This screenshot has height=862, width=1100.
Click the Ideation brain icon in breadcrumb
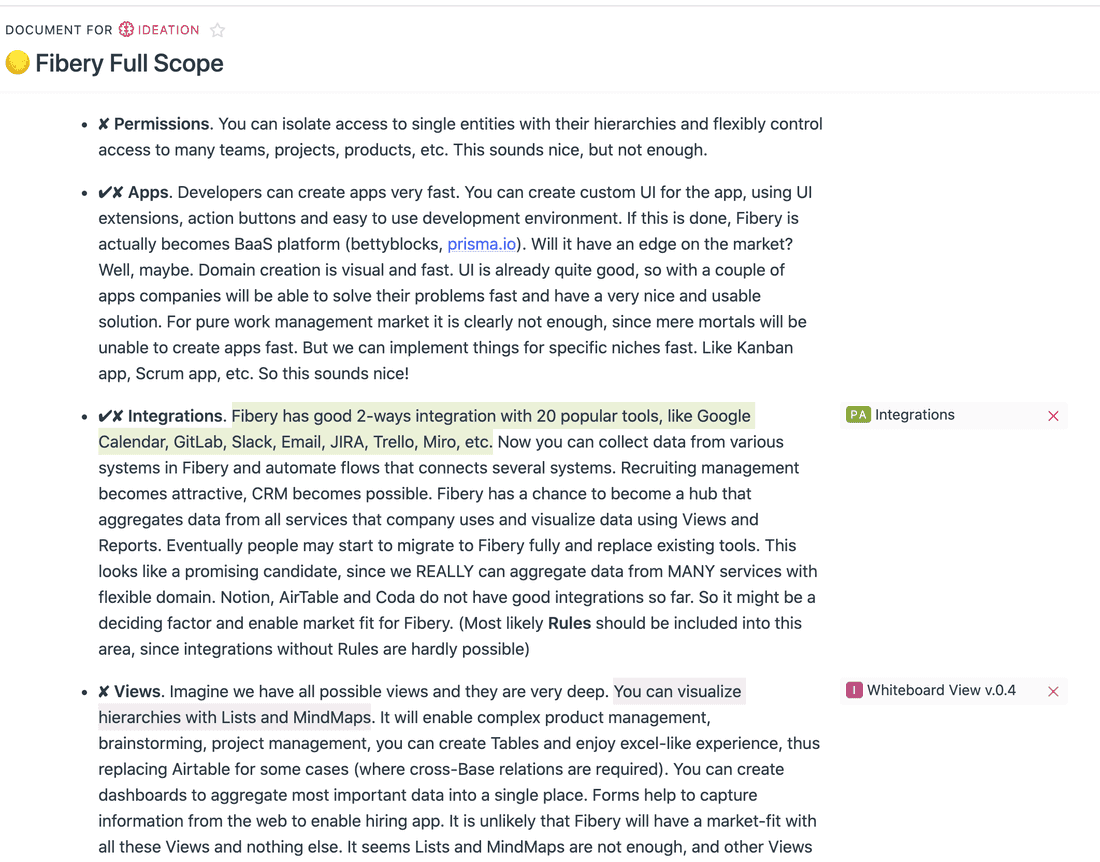(x=124, y=30)
